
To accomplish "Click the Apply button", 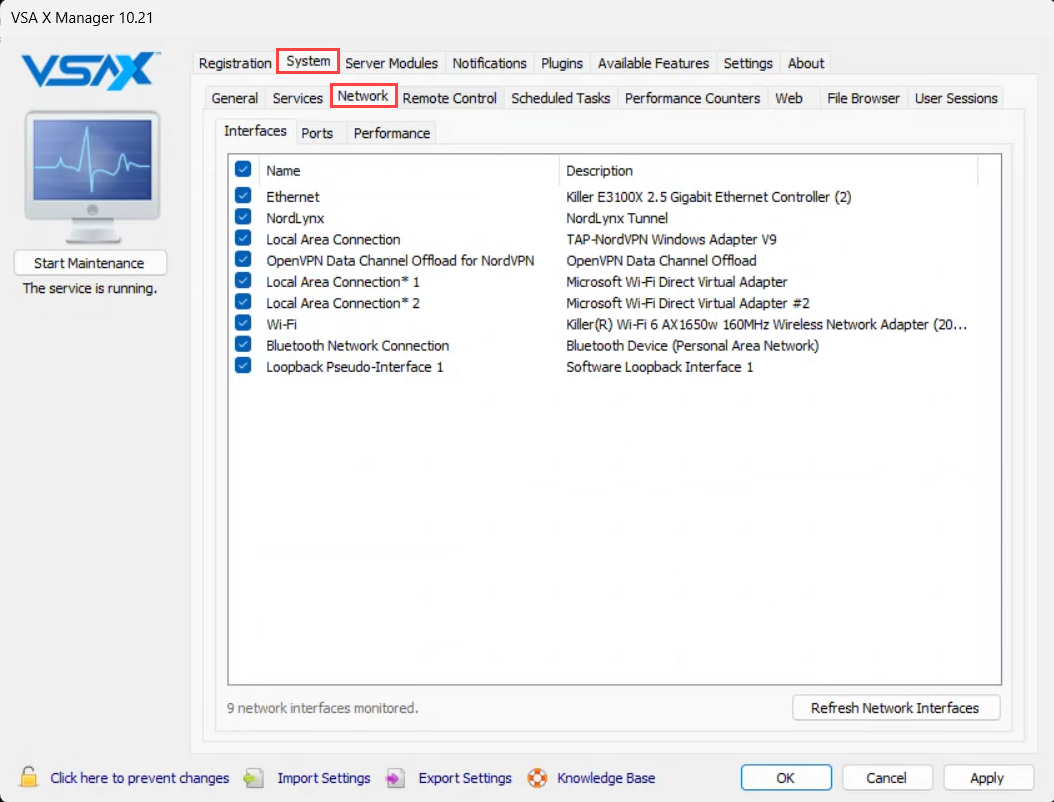I will (987, 778).
